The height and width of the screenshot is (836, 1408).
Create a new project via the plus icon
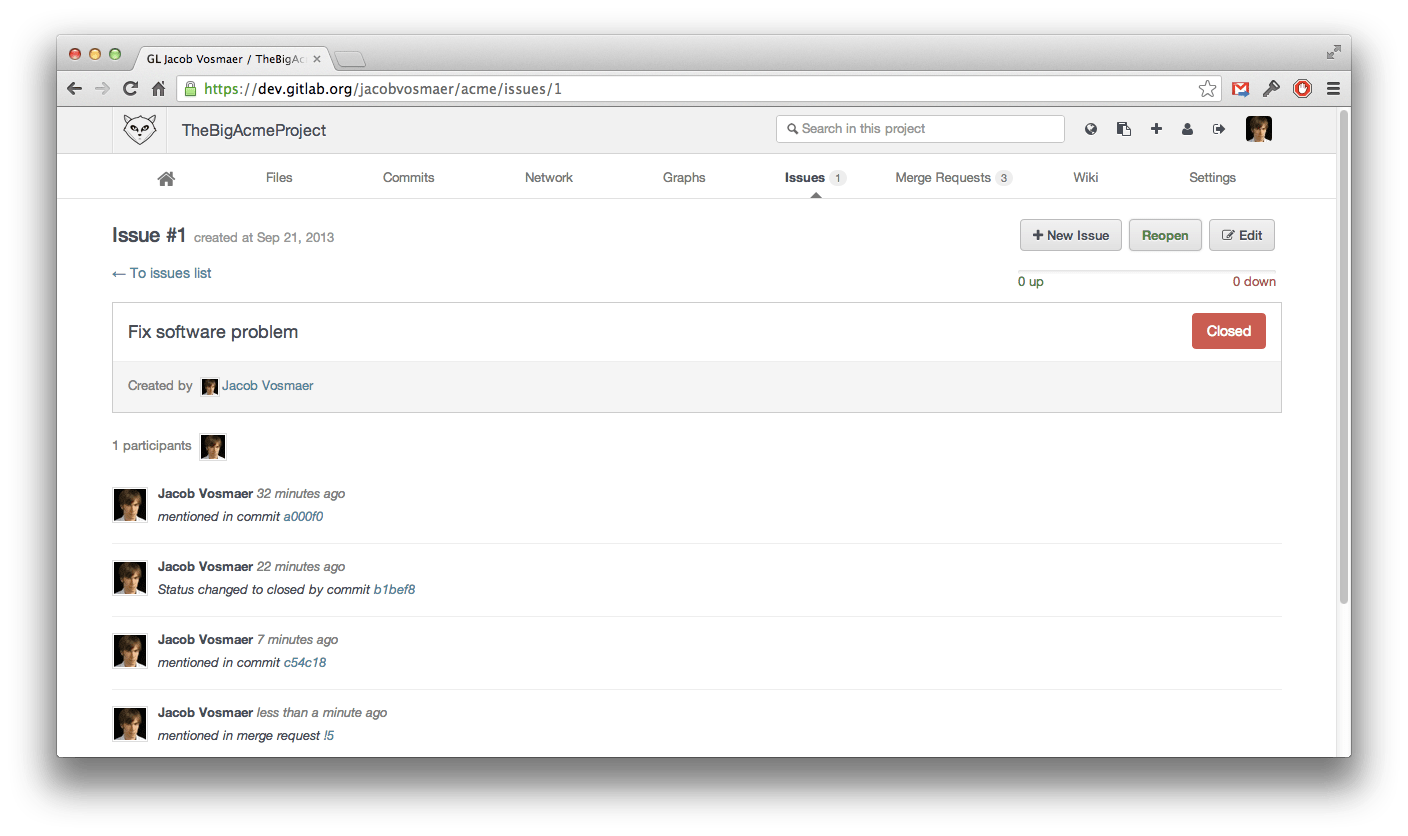click(1156, 128)
